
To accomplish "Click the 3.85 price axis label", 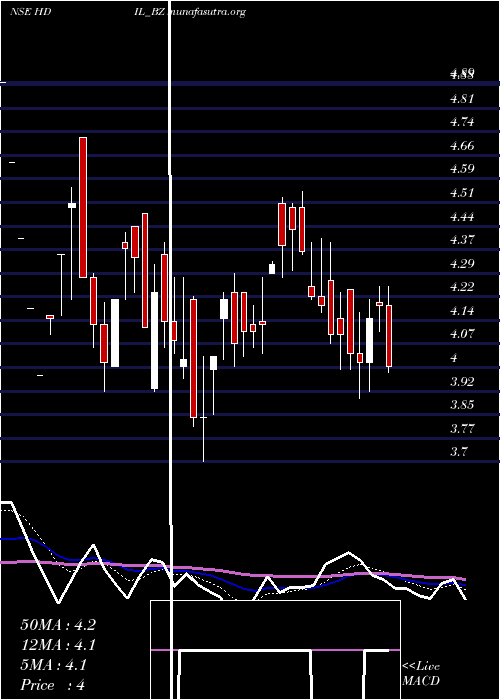I will point(462,405).
